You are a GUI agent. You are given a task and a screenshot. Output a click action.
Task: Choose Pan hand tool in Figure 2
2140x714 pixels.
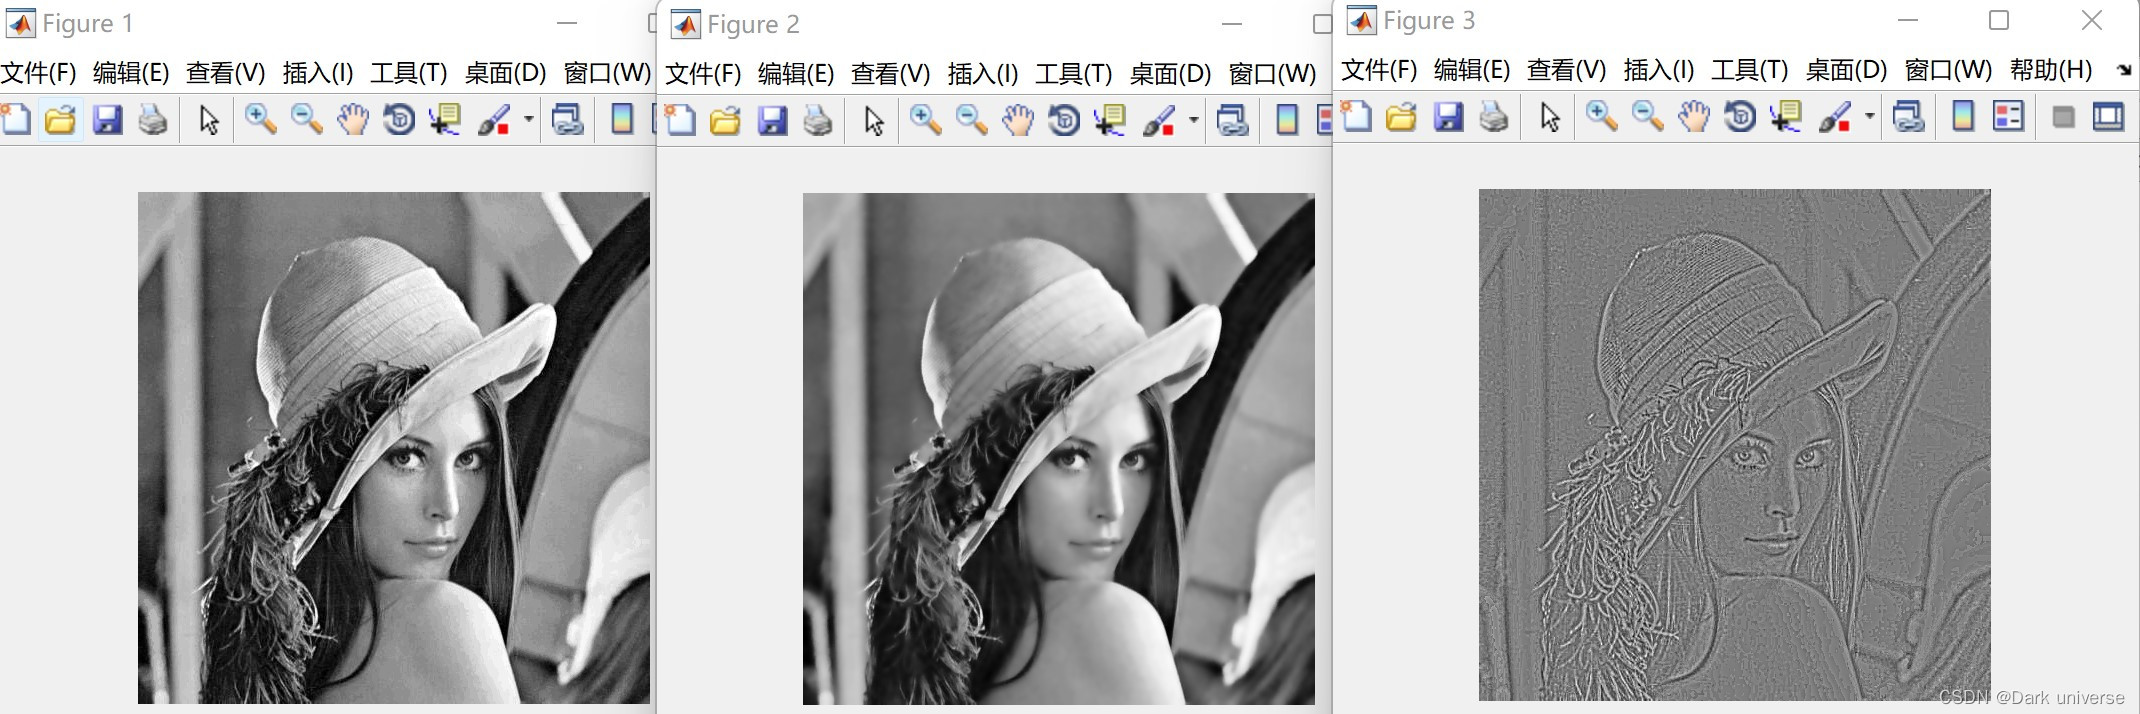tap(1017, 120)
